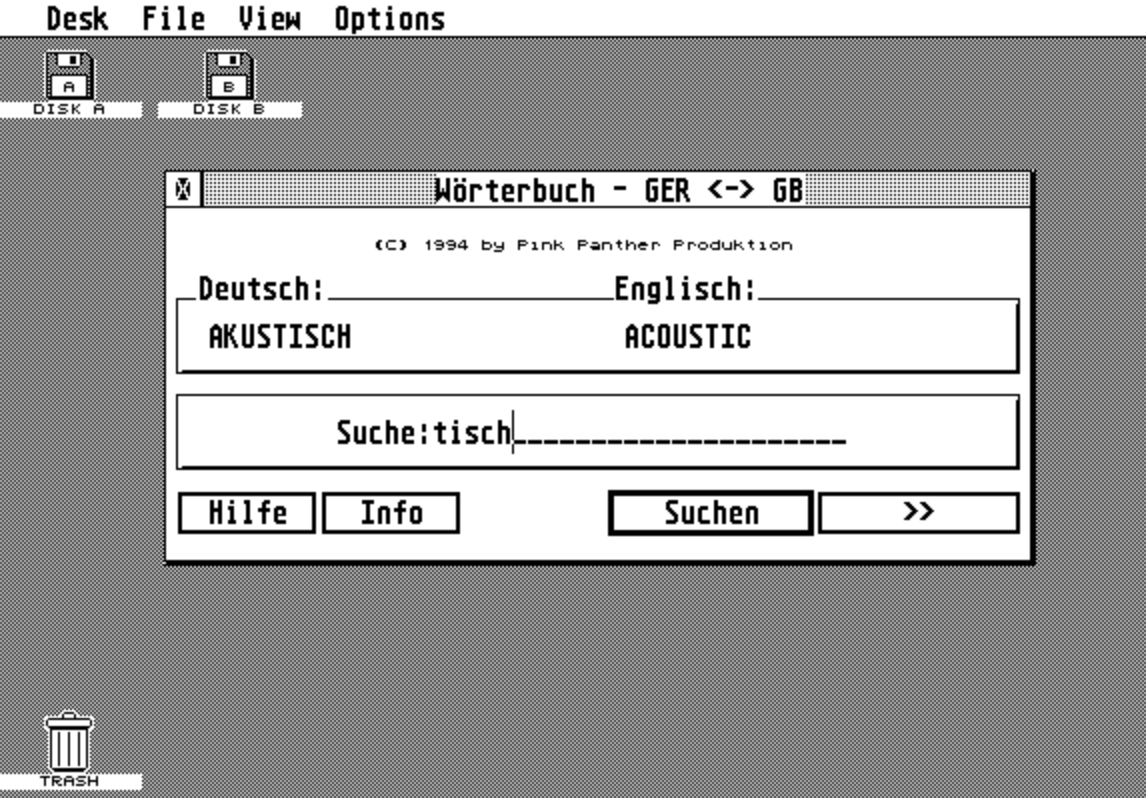The width and height of the screenshot is (1146, 798).
Task: Click the Pink Panther Produktion copyright line
Action: pyautogui.click(x=583, y=245)
